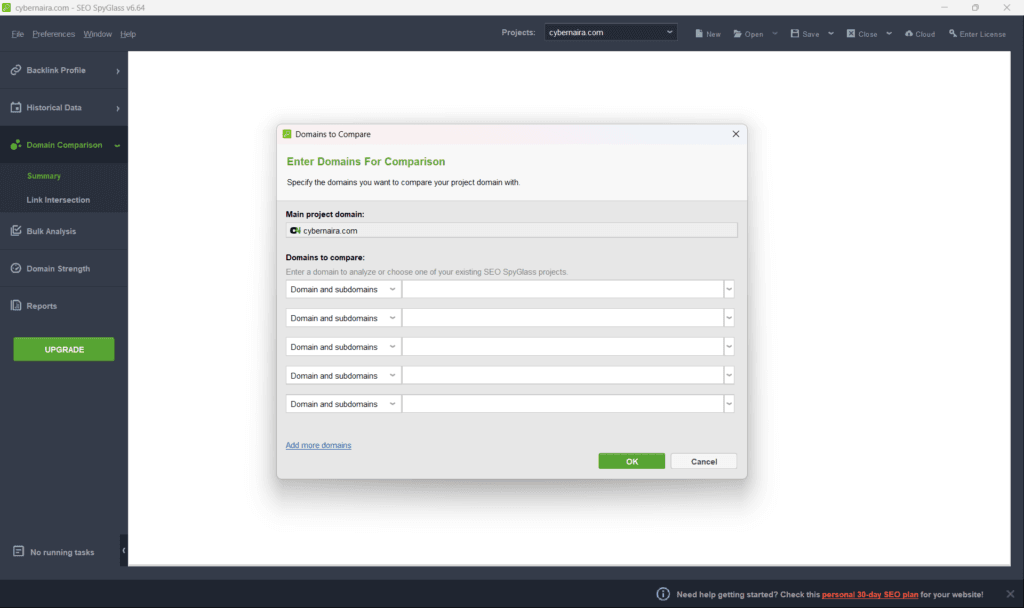Click the Save project toolbar button

pyautogui.click(x=805, y=33)
